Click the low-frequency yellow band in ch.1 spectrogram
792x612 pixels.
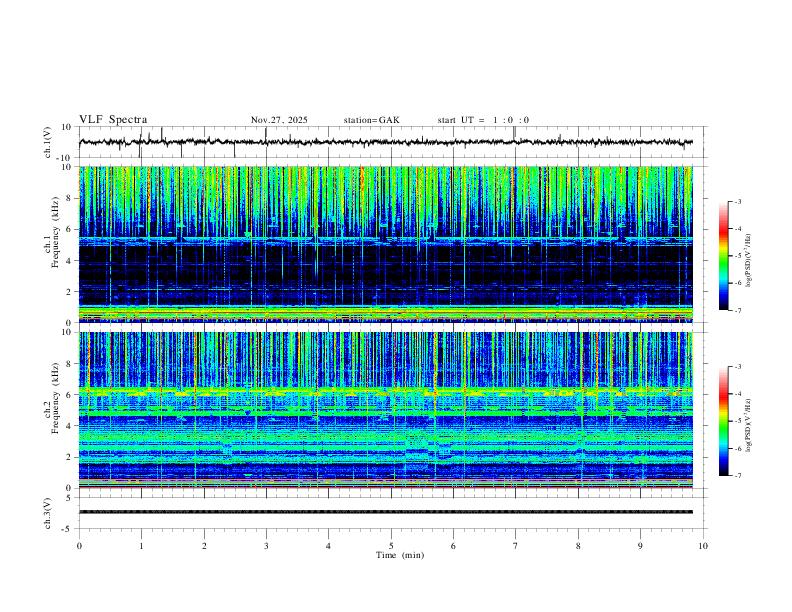point(386,313)
